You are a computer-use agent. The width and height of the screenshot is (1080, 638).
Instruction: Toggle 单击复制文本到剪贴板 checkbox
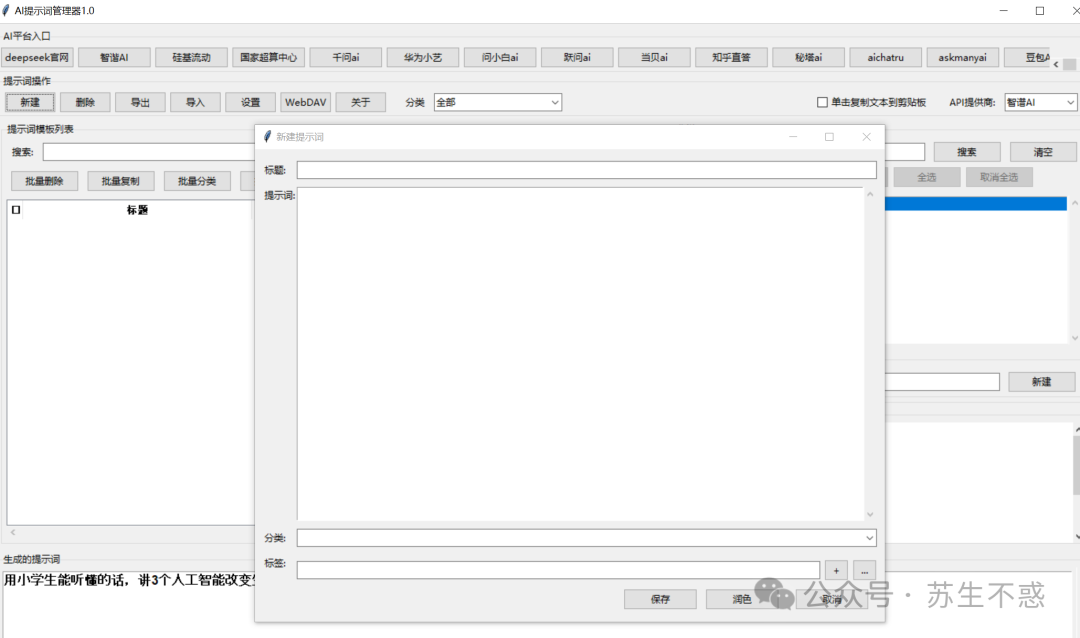(822, 102)
